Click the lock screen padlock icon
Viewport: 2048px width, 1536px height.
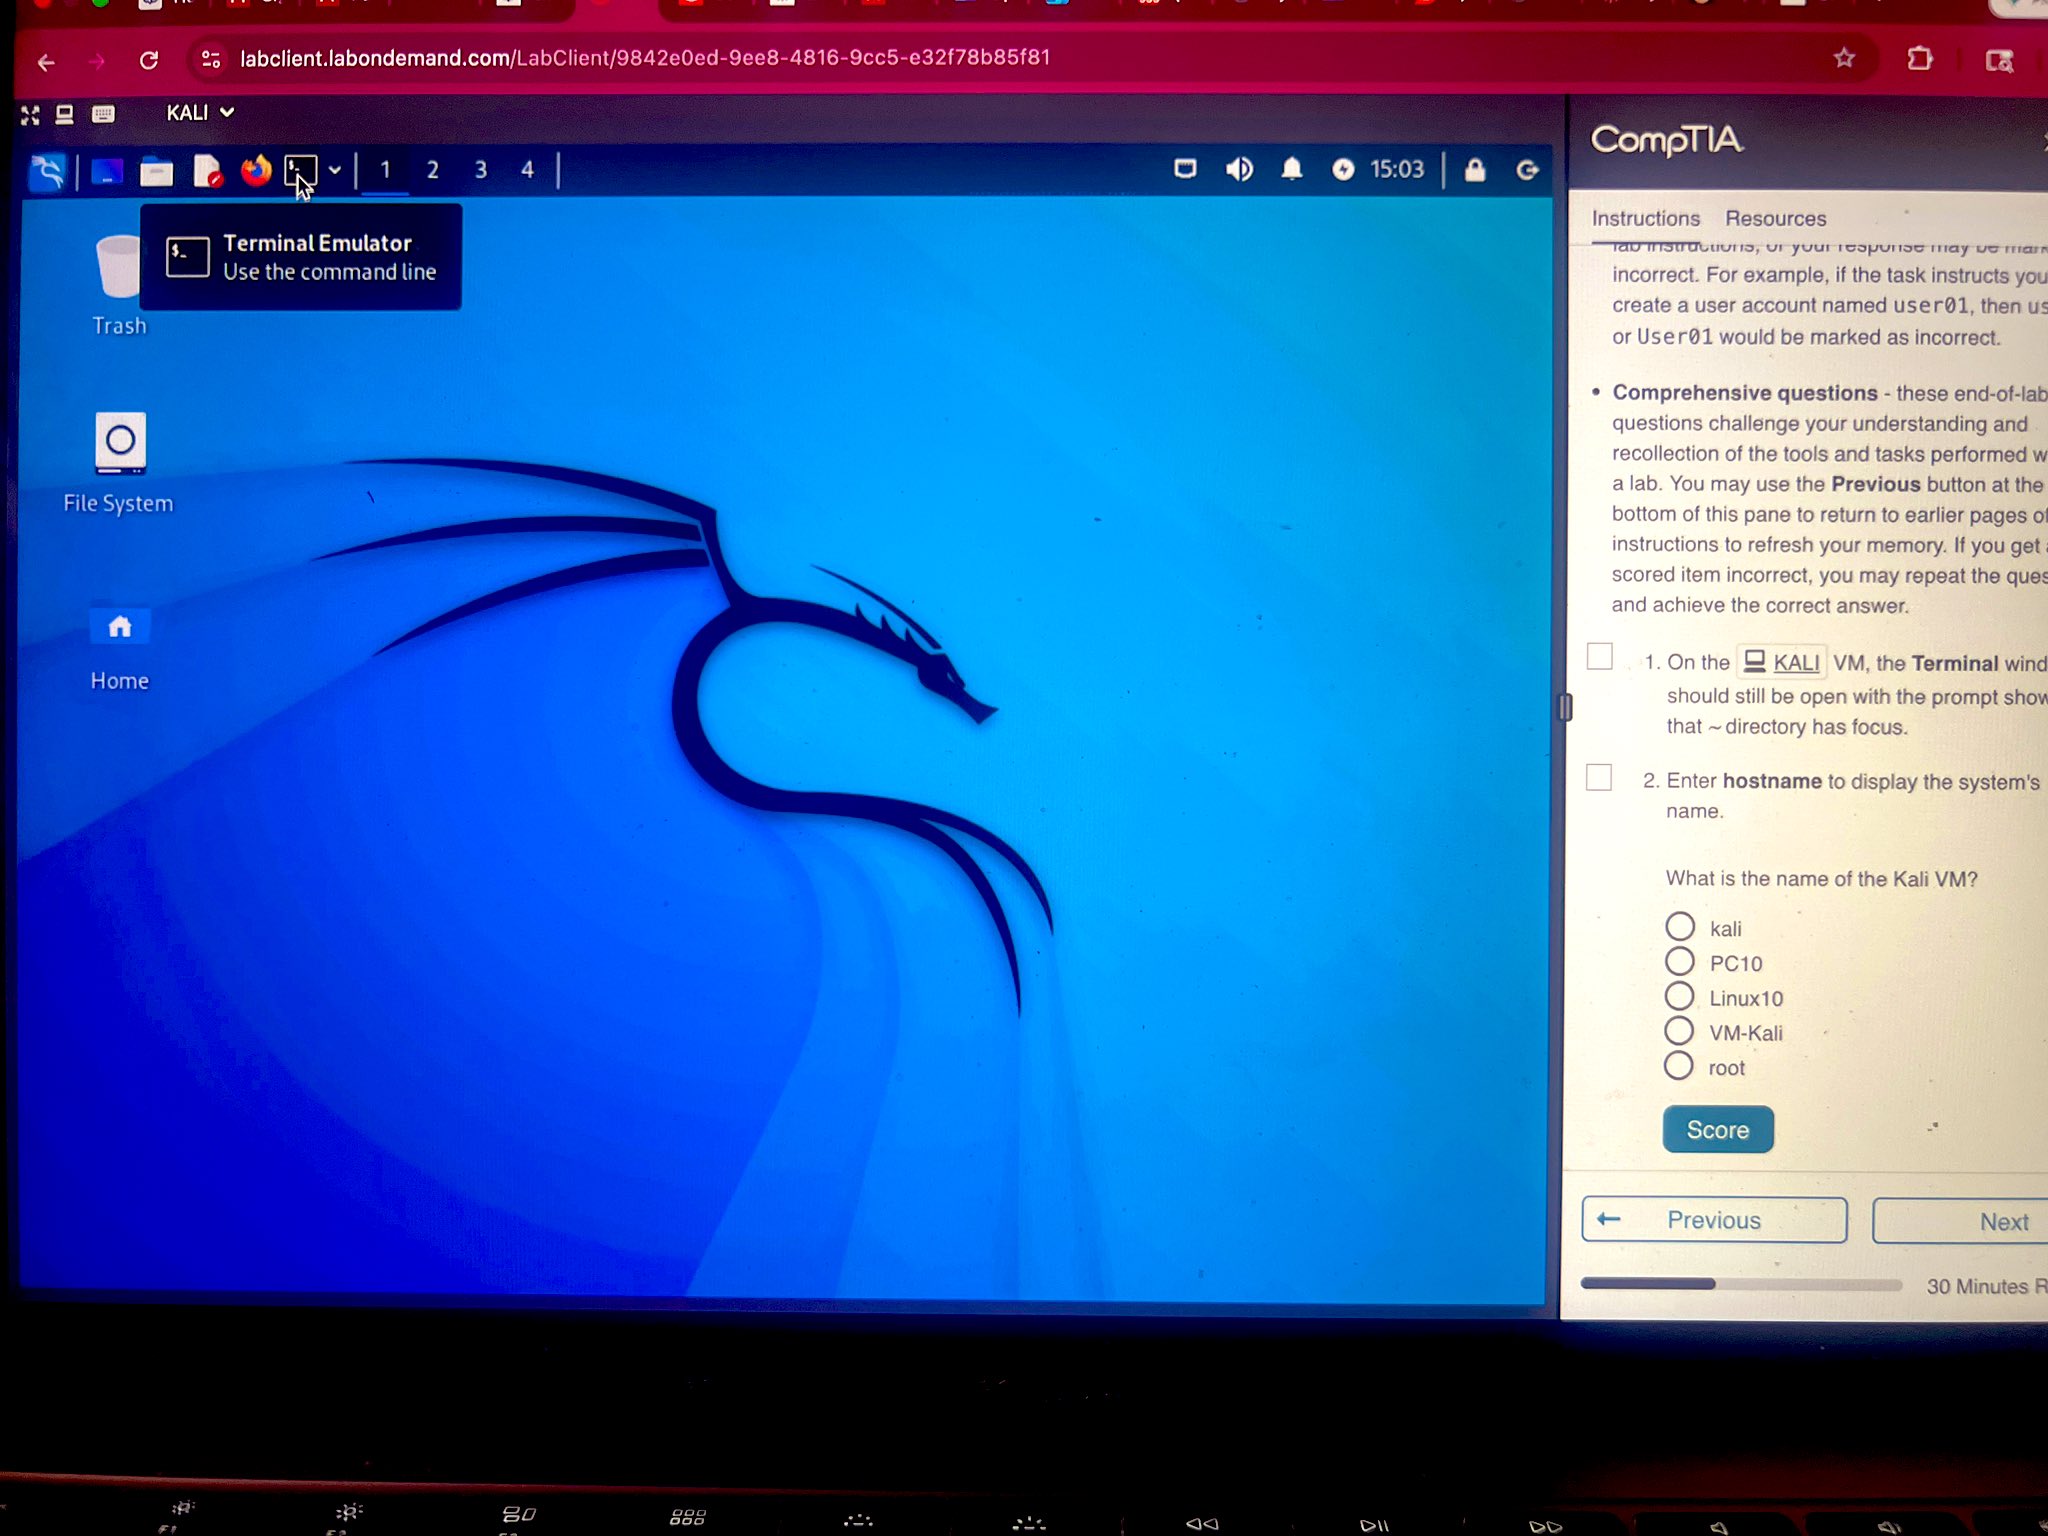(x=1475, y=170)
